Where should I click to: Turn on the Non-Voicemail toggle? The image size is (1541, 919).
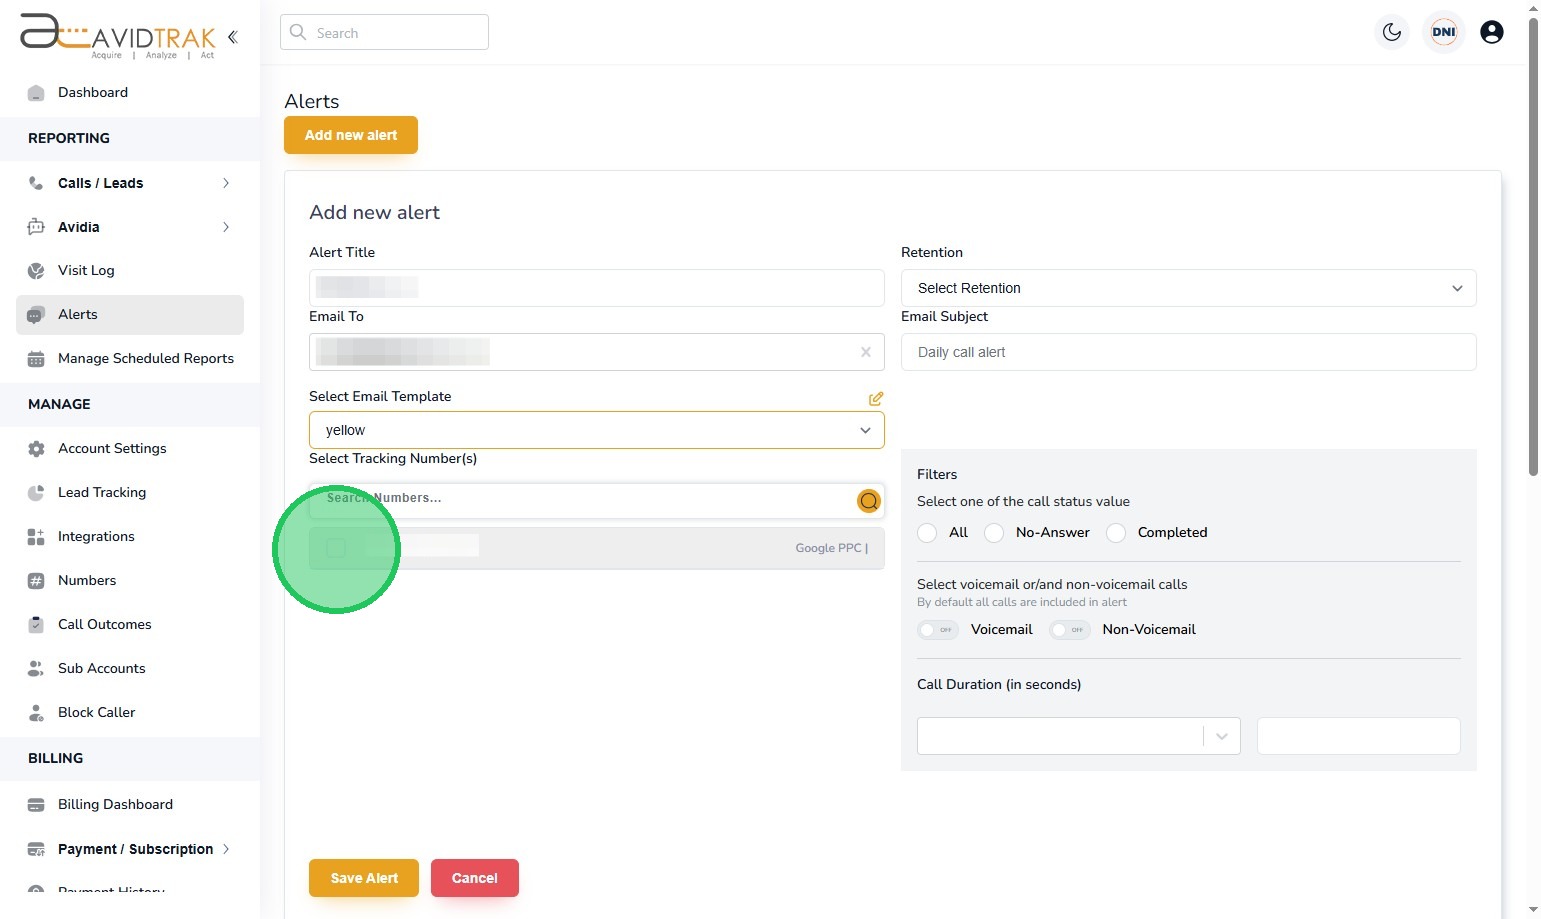pyautogui.click(x=1069, y=630)
